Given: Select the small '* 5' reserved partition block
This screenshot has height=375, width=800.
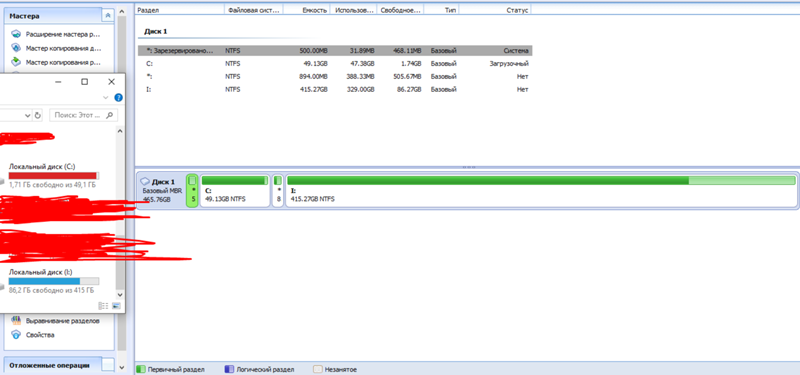Looking at the screenshot, I should click(192, 190).
